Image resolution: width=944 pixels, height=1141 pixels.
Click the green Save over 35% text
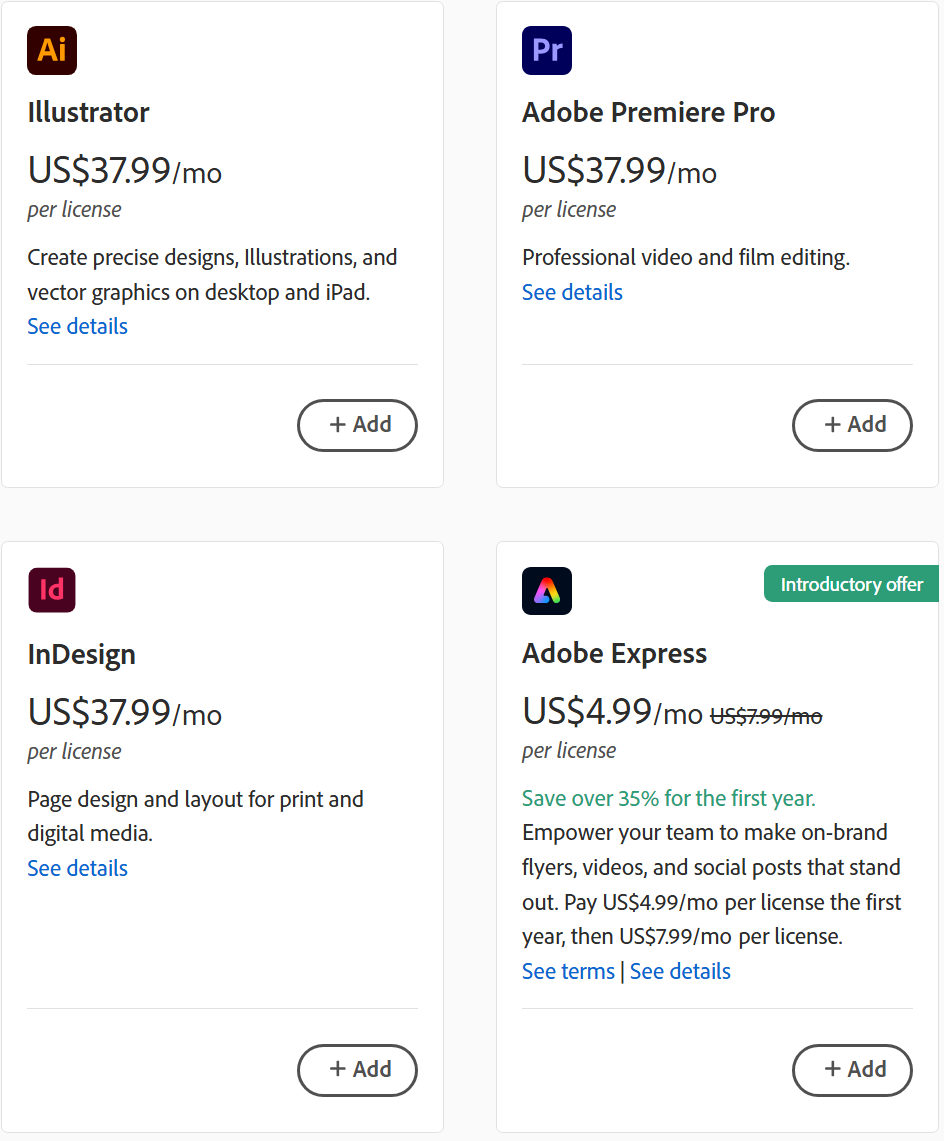pyautogui.click(x=669, y=798)
